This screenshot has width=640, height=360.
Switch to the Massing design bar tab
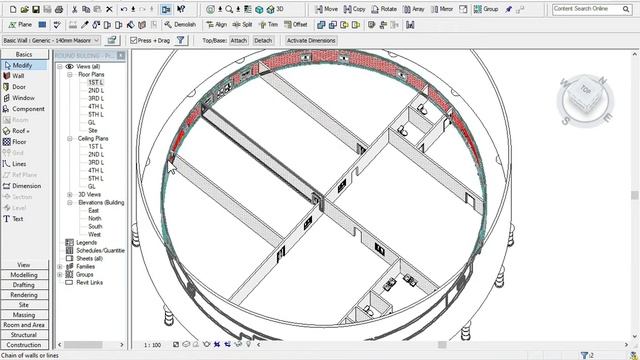(24, 315)
